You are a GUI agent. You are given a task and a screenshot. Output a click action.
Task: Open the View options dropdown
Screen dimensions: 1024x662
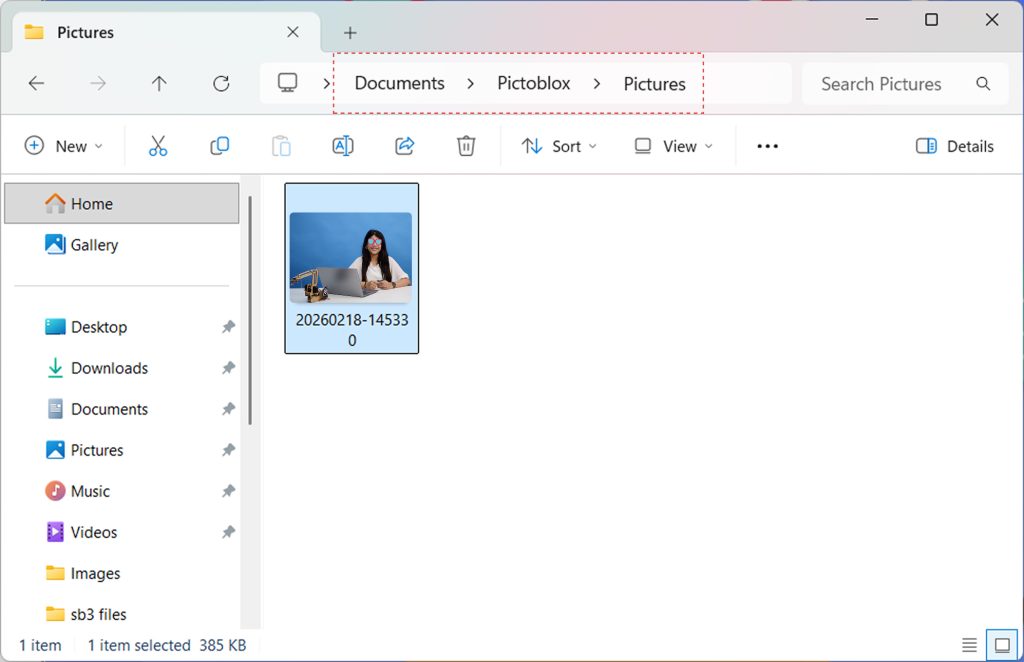point(674,146)
